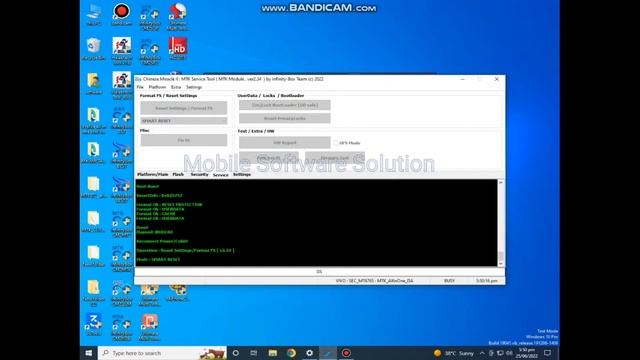Screen dimensions: 640x360
Task: Click the active Chinese Miracle taskbar icon
Action: pyautogui.click(x=328, y=353)
